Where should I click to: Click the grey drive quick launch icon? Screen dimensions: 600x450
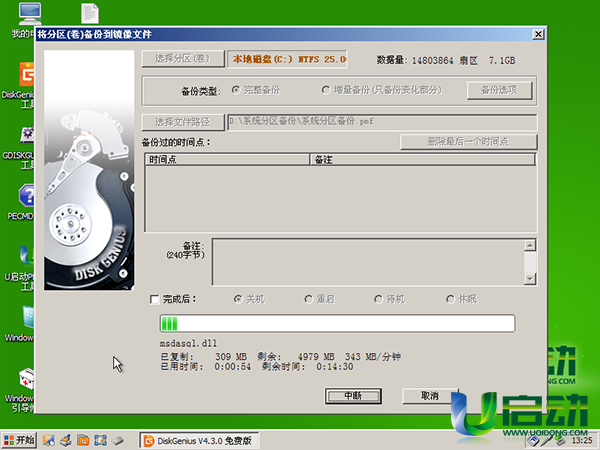click(118, 440)
